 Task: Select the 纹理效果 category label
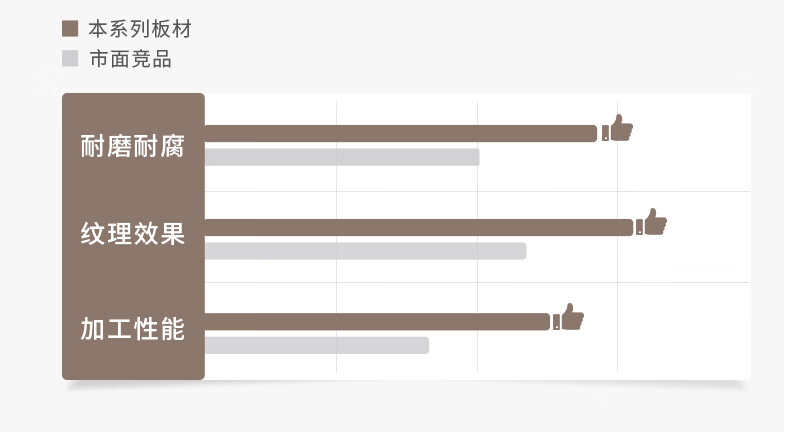(x=133, y=236)
